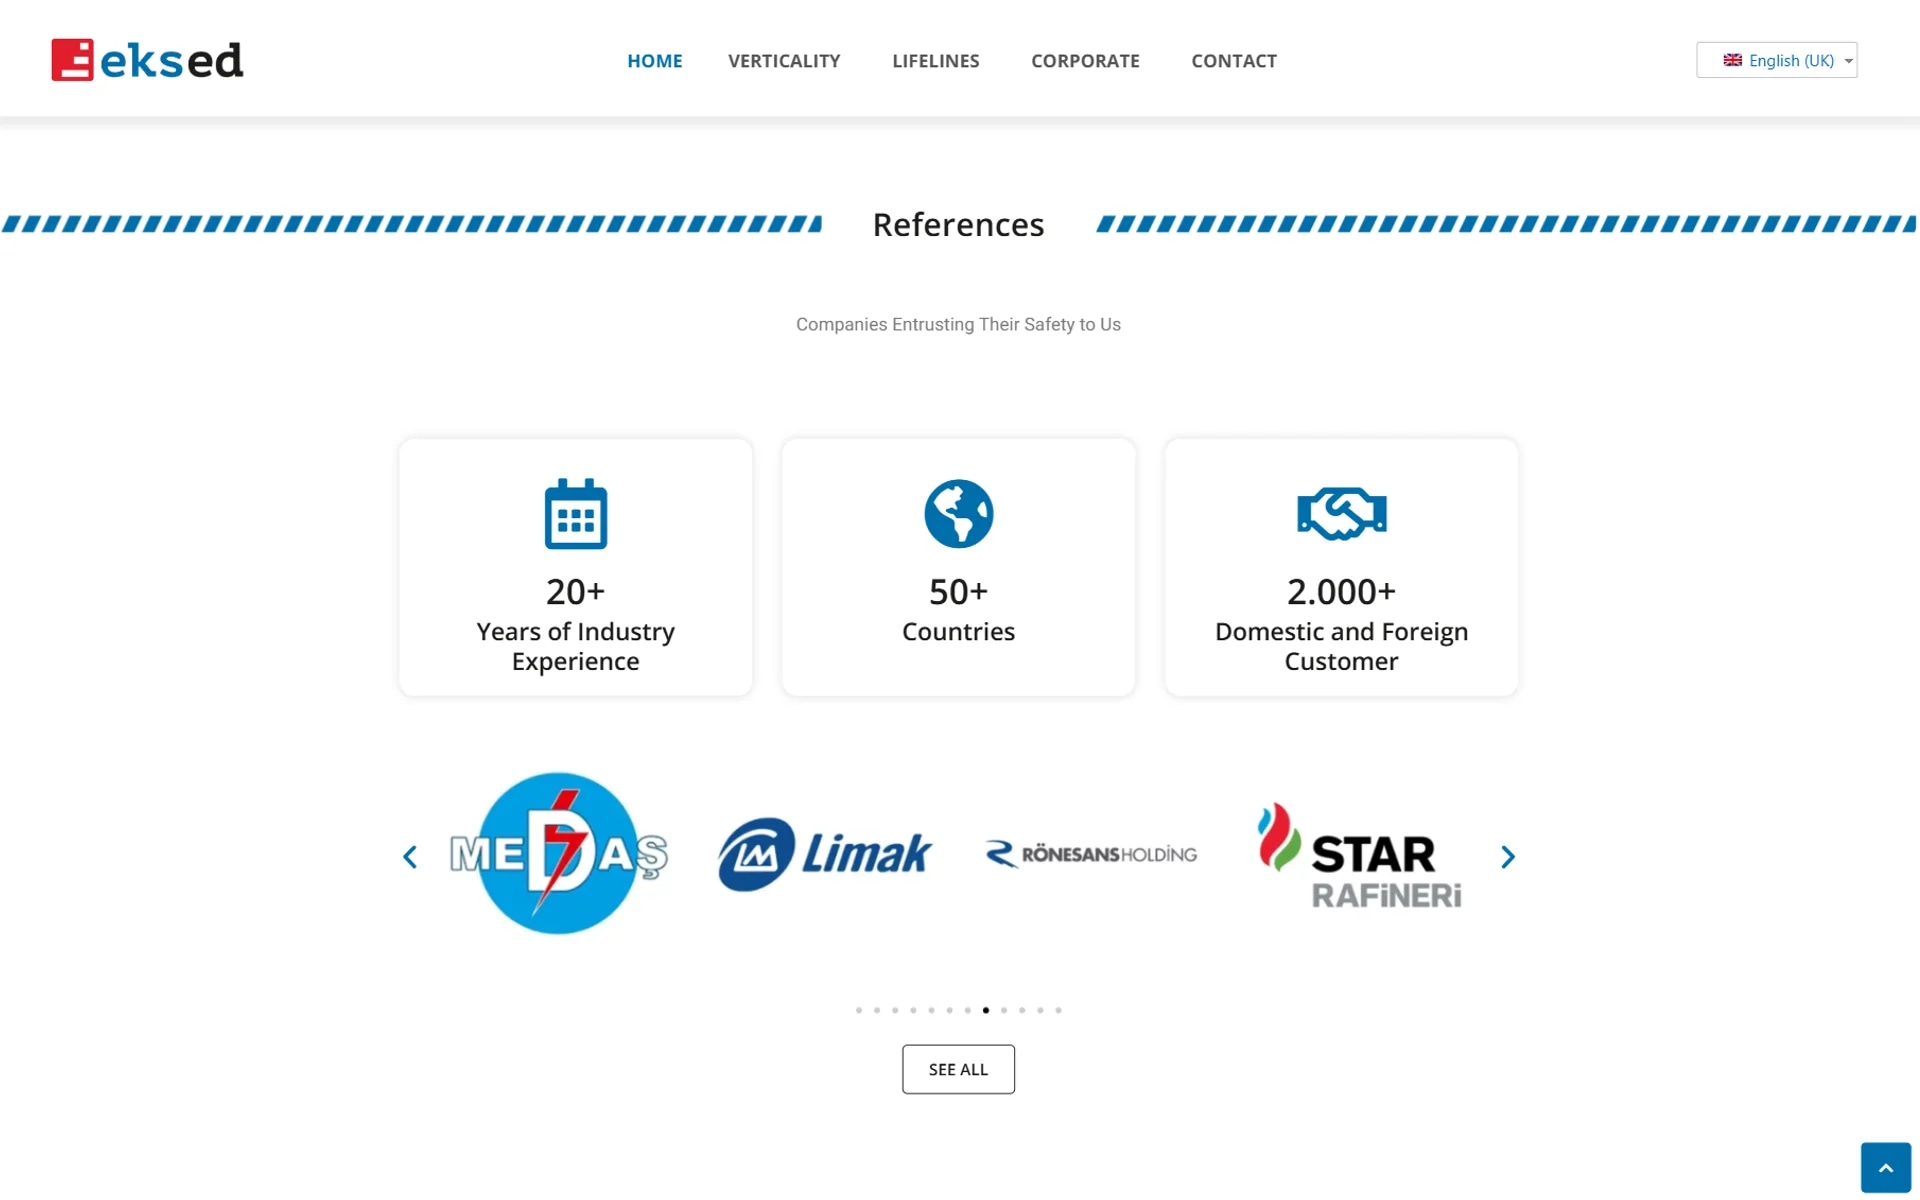The image size is (1920, 1200).
Task: Select the last carousel pagination dot
Action: (1058, 1010)
